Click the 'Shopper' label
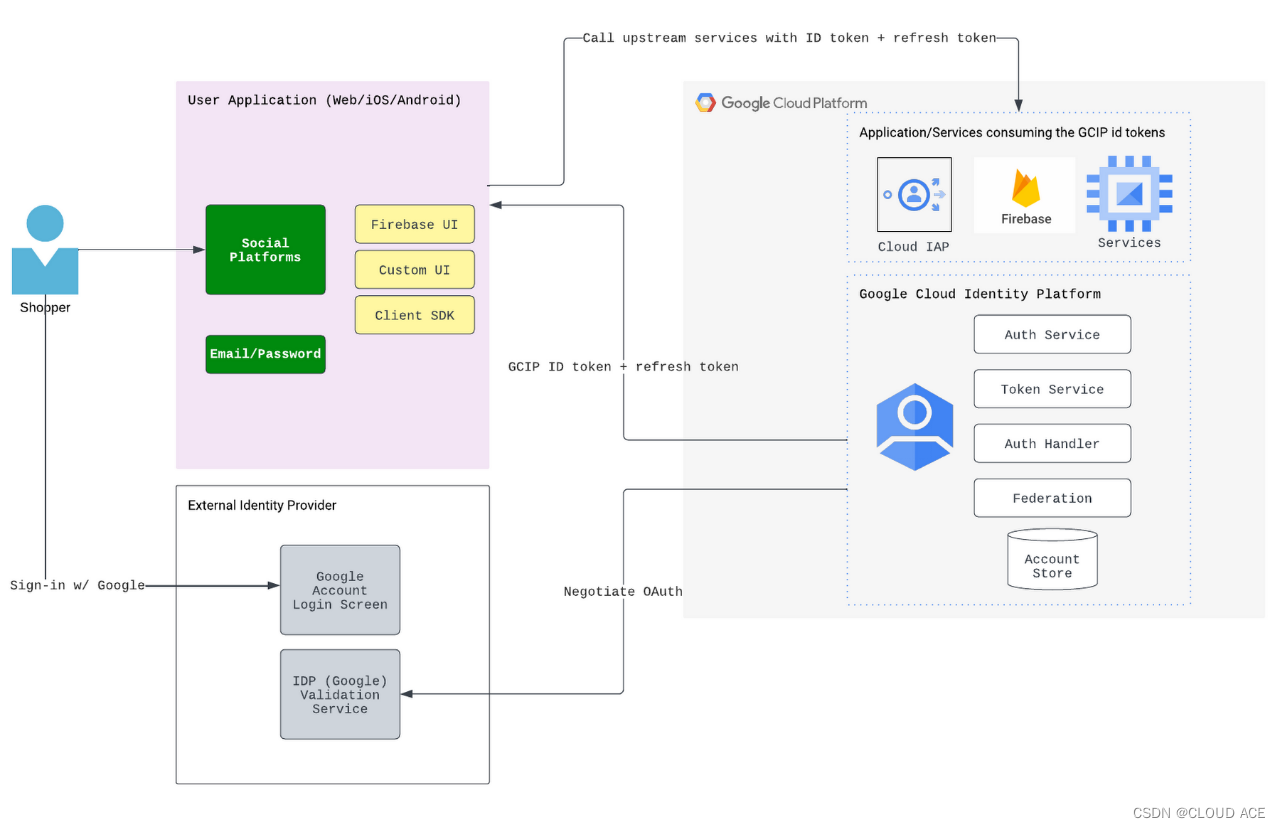This screenshot has width=1280, height=828. (45, 307)
